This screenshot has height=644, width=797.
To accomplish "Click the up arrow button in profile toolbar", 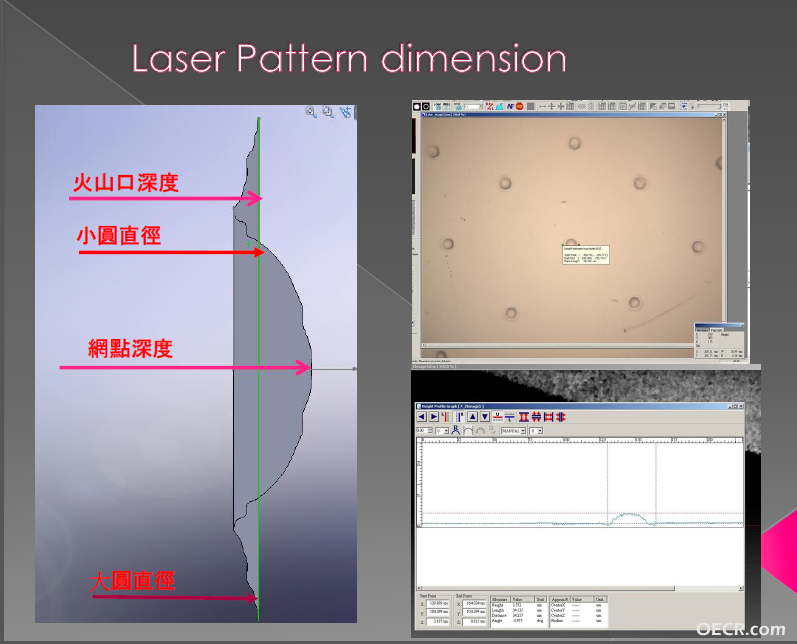I will click(x=472, y=417).
